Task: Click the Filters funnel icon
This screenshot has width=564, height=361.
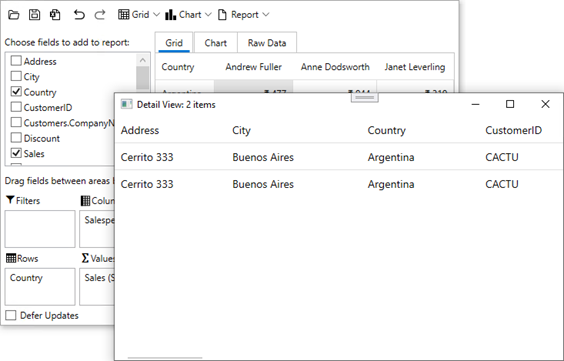Action: [10, 200]
